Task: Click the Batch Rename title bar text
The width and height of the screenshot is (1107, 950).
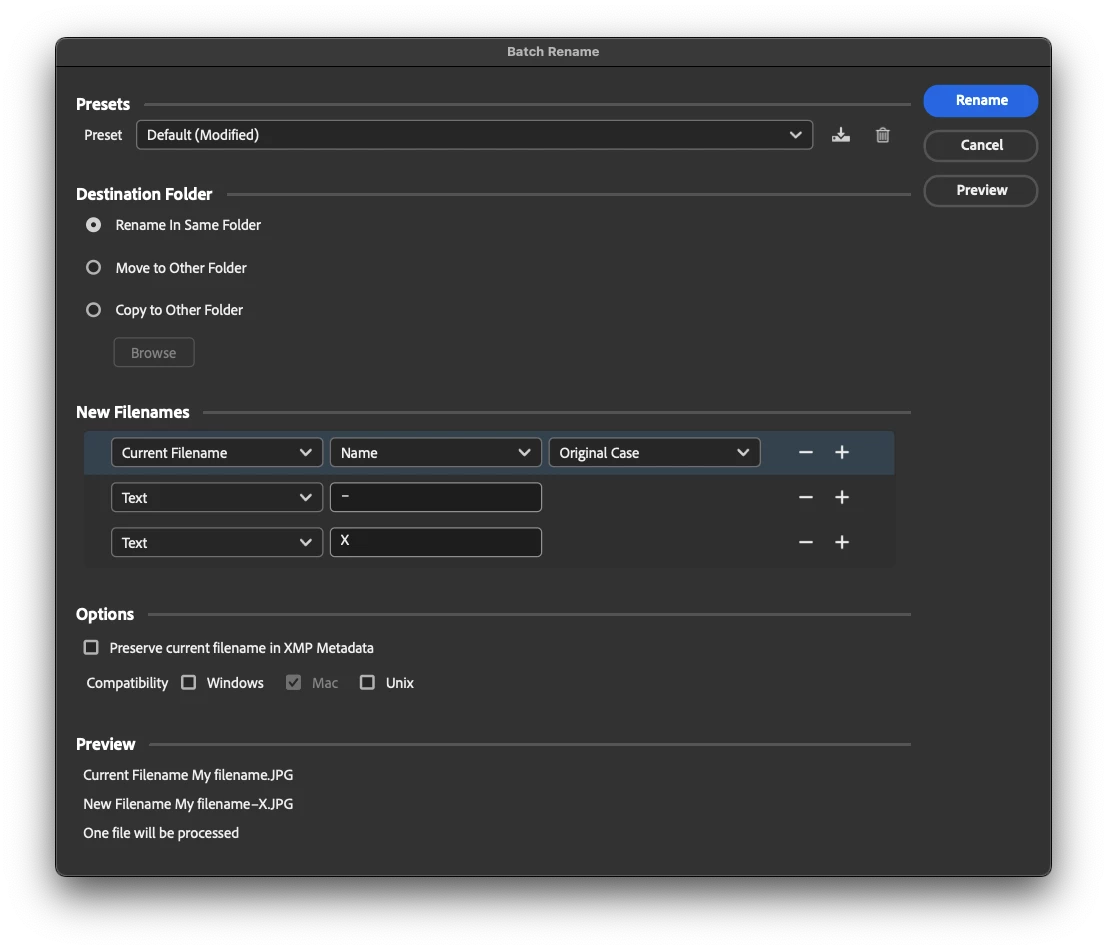Action: (x=553, y=52)
